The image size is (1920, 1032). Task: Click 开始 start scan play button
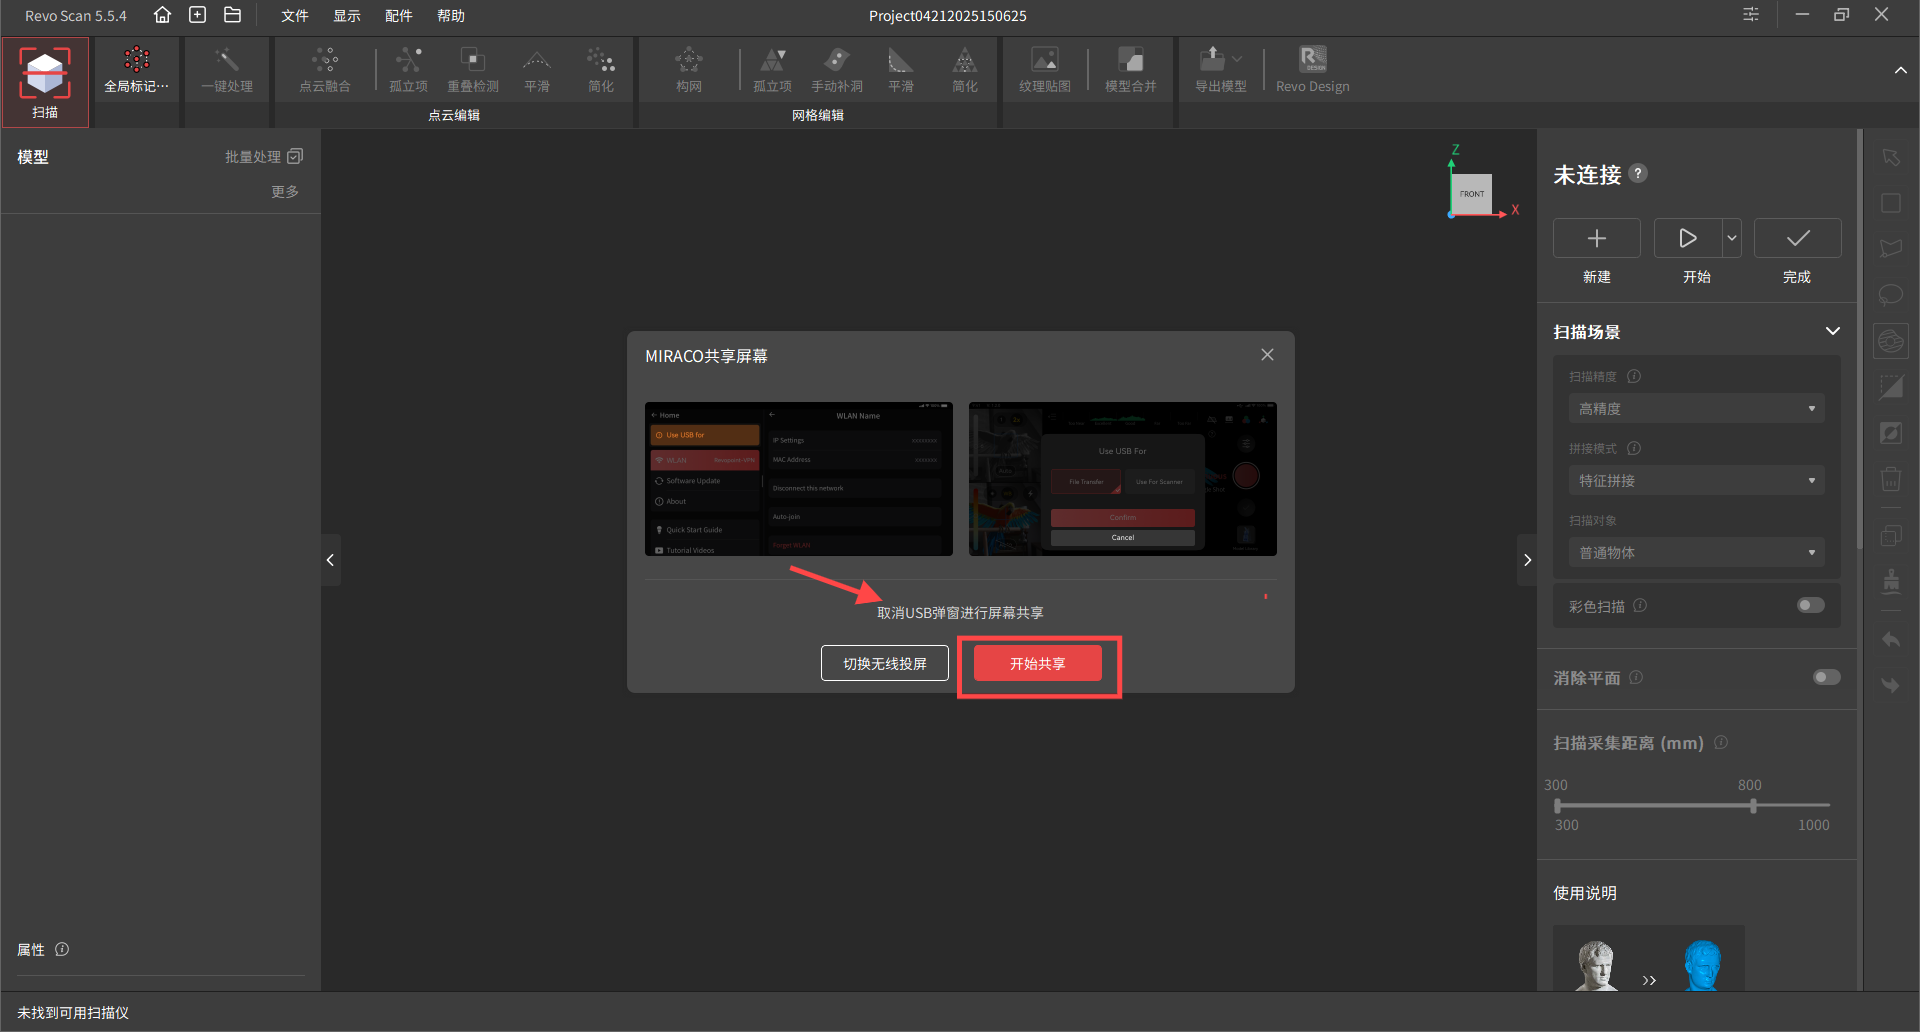click(x=1688, y=238)
